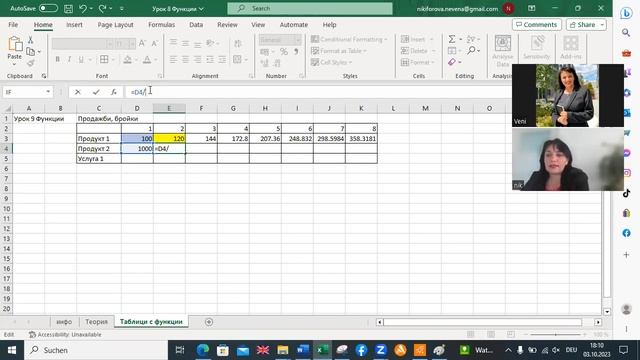Click the Save icon in title bar
640x360 pixels.
[x=69, y=8]
